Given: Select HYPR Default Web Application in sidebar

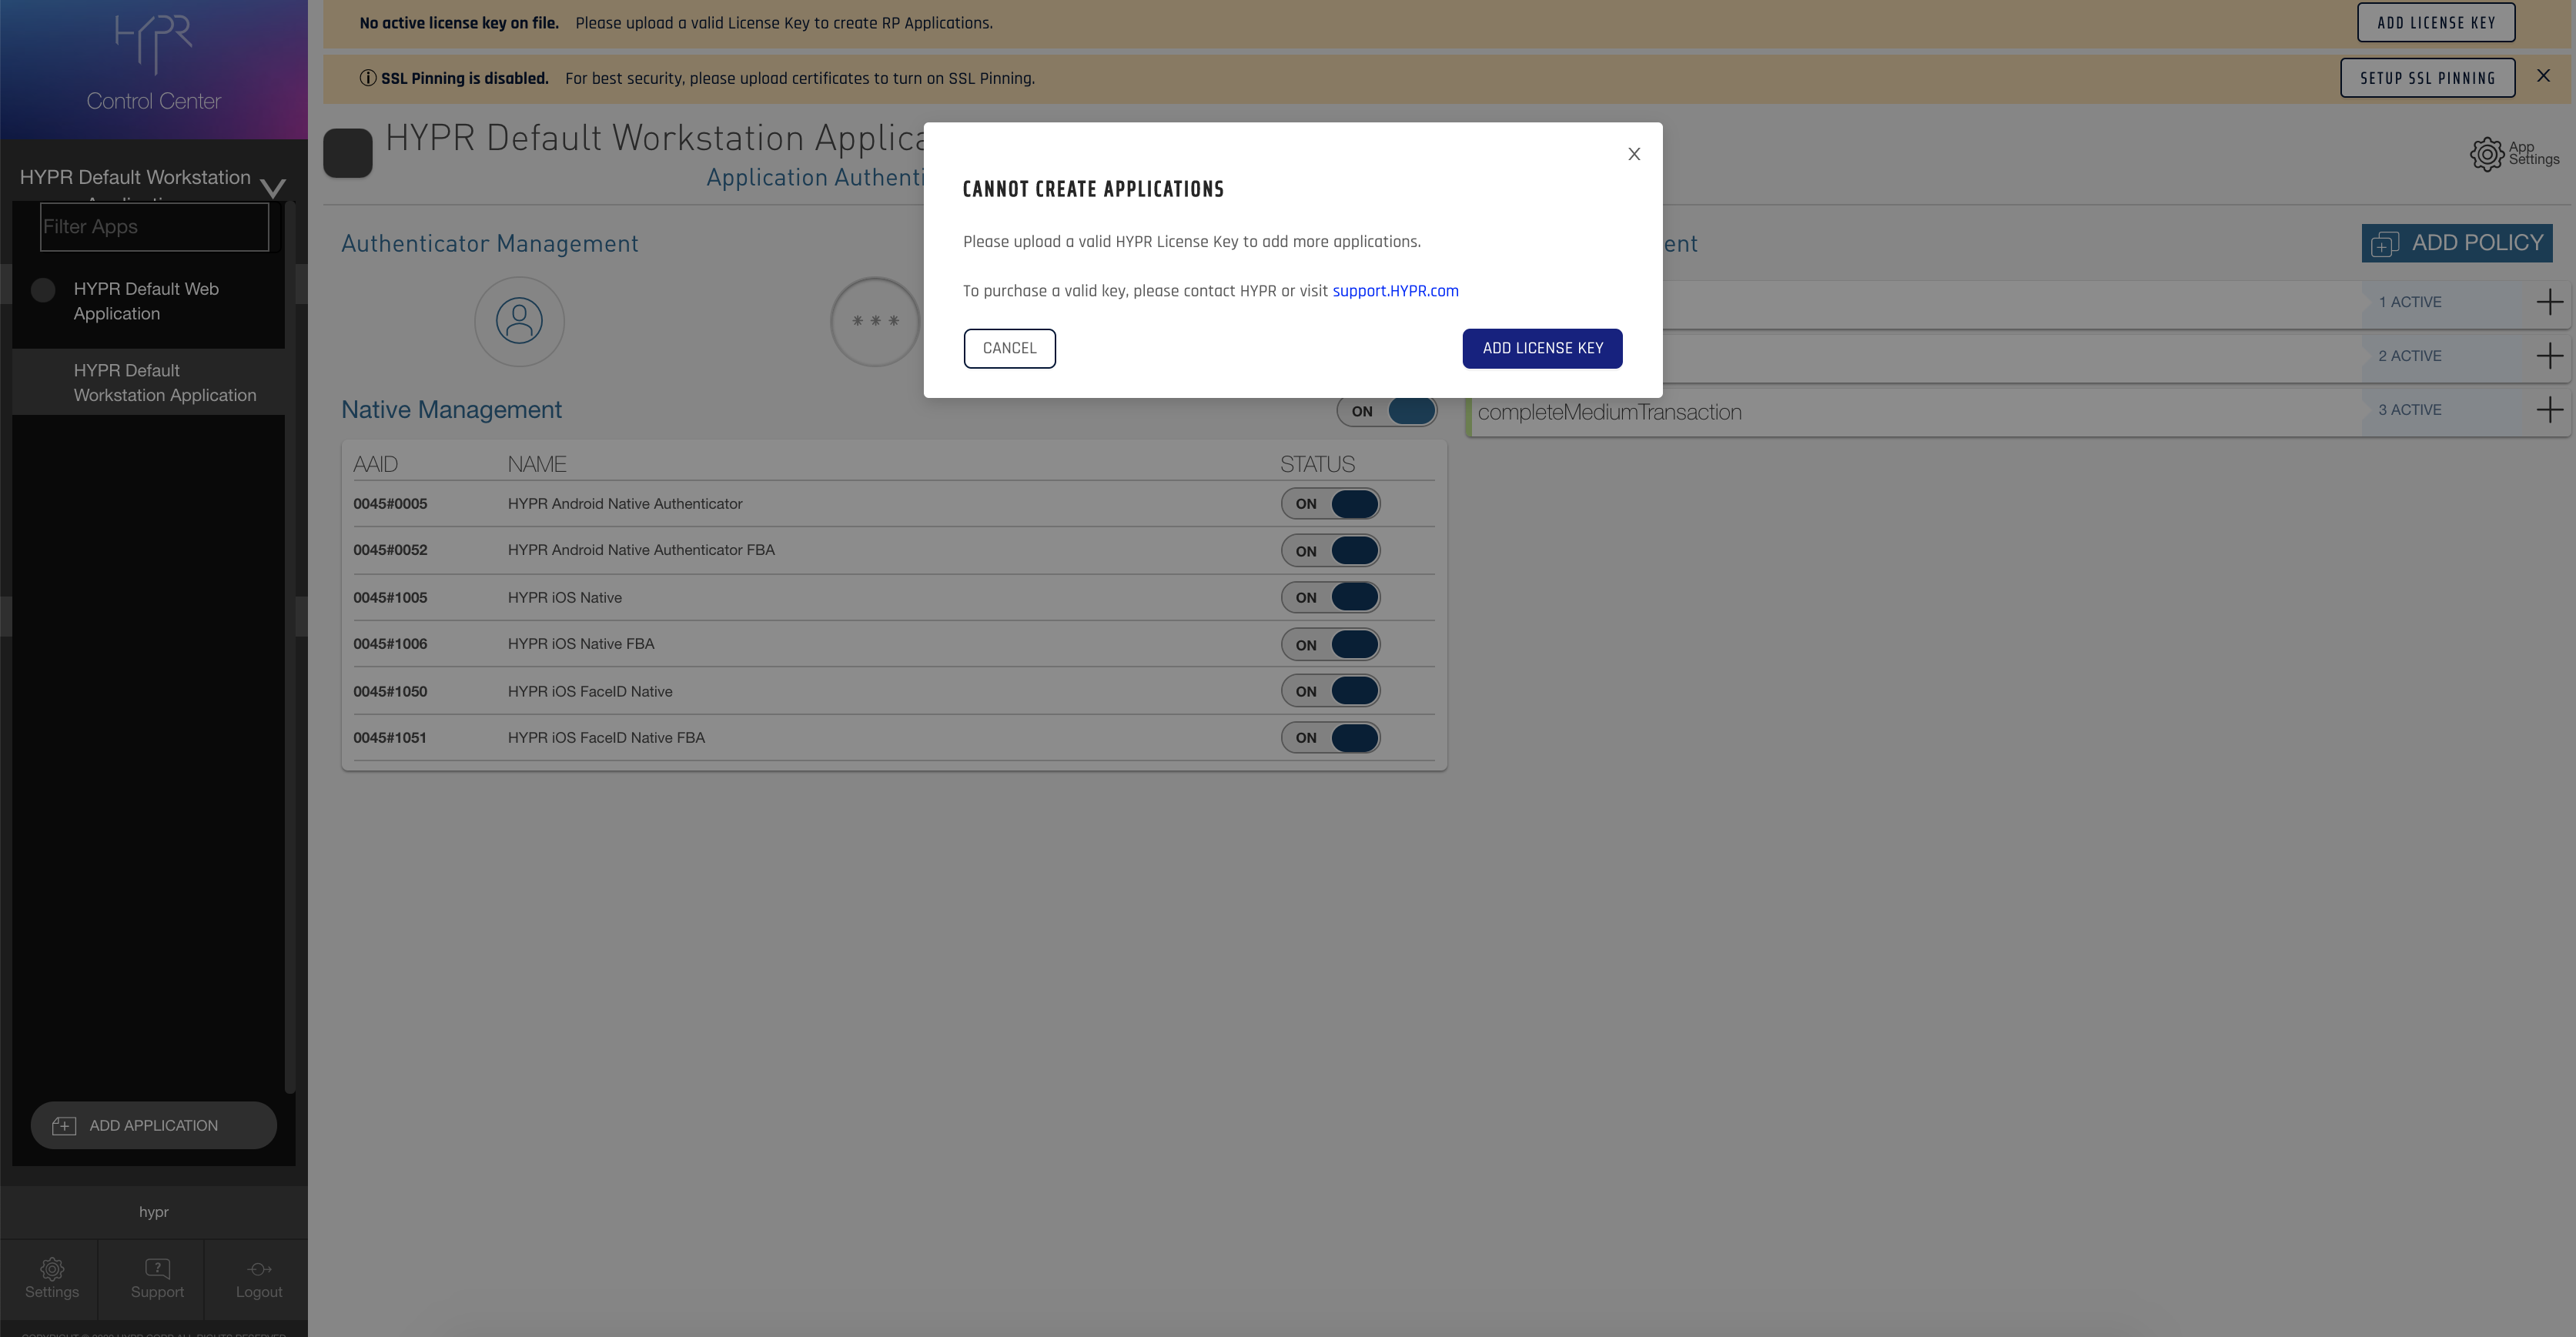Looking at the screenshot, I should pos(146,301).
